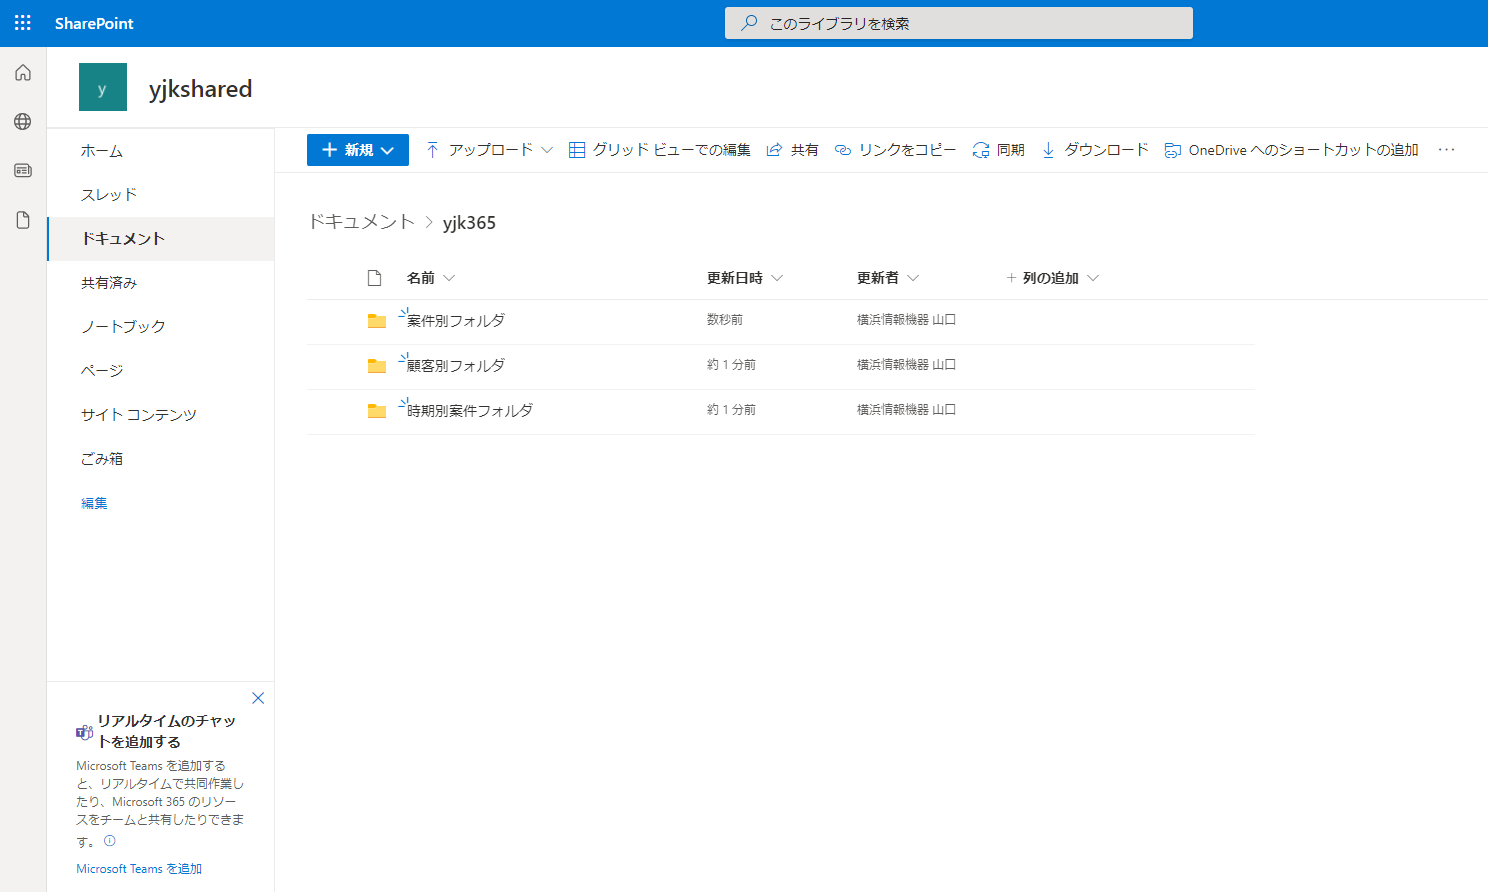Screen dimensions: 1488x892
Task: Open the globe sites icon in rail
Action: pos(23,122)
